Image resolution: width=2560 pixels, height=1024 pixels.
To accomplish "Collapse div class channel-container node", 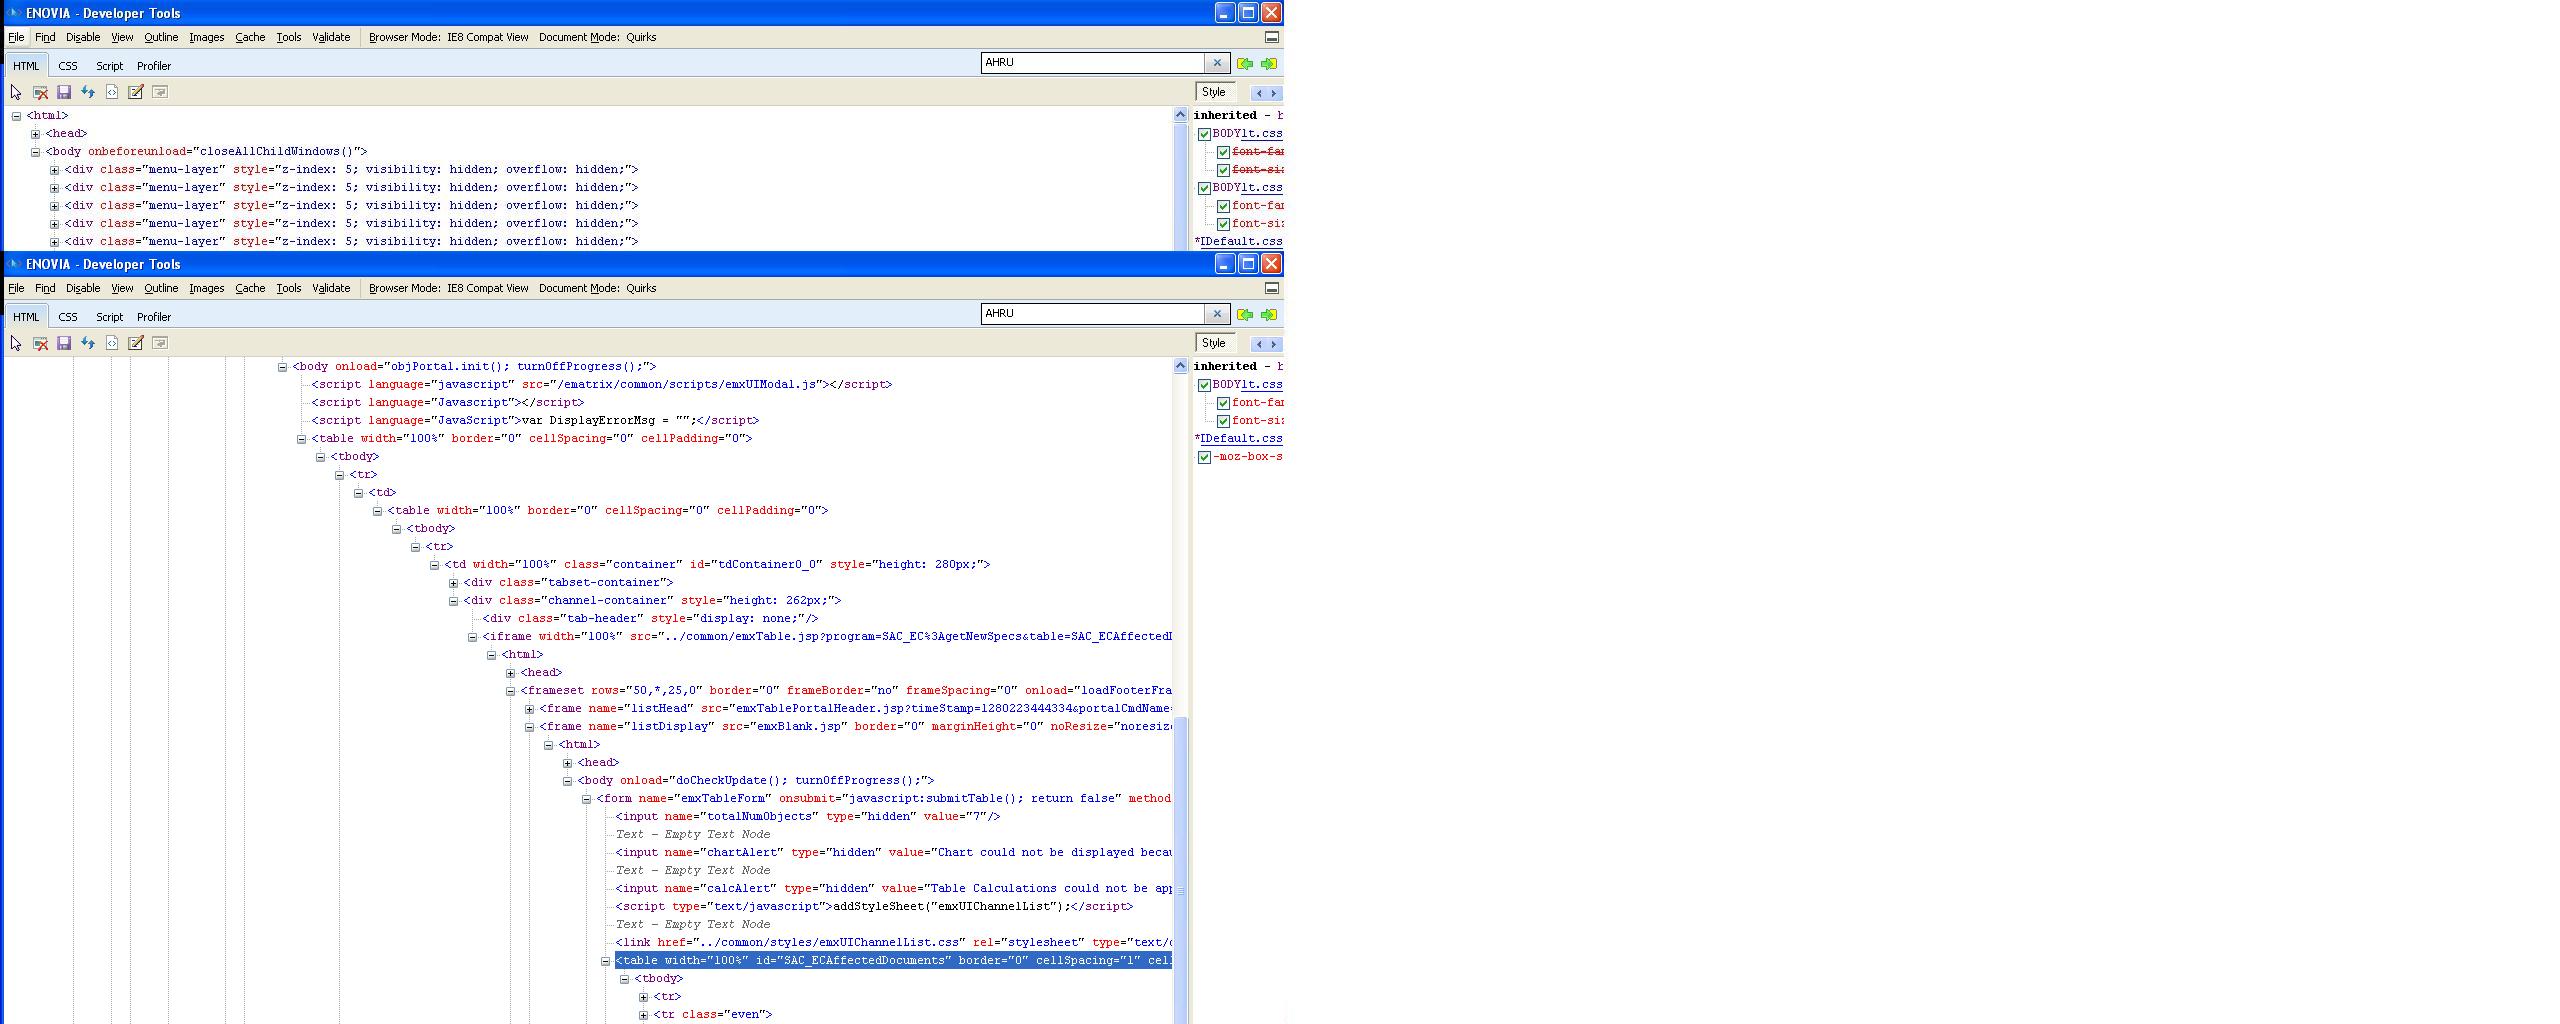I will [x=453, y=601].
